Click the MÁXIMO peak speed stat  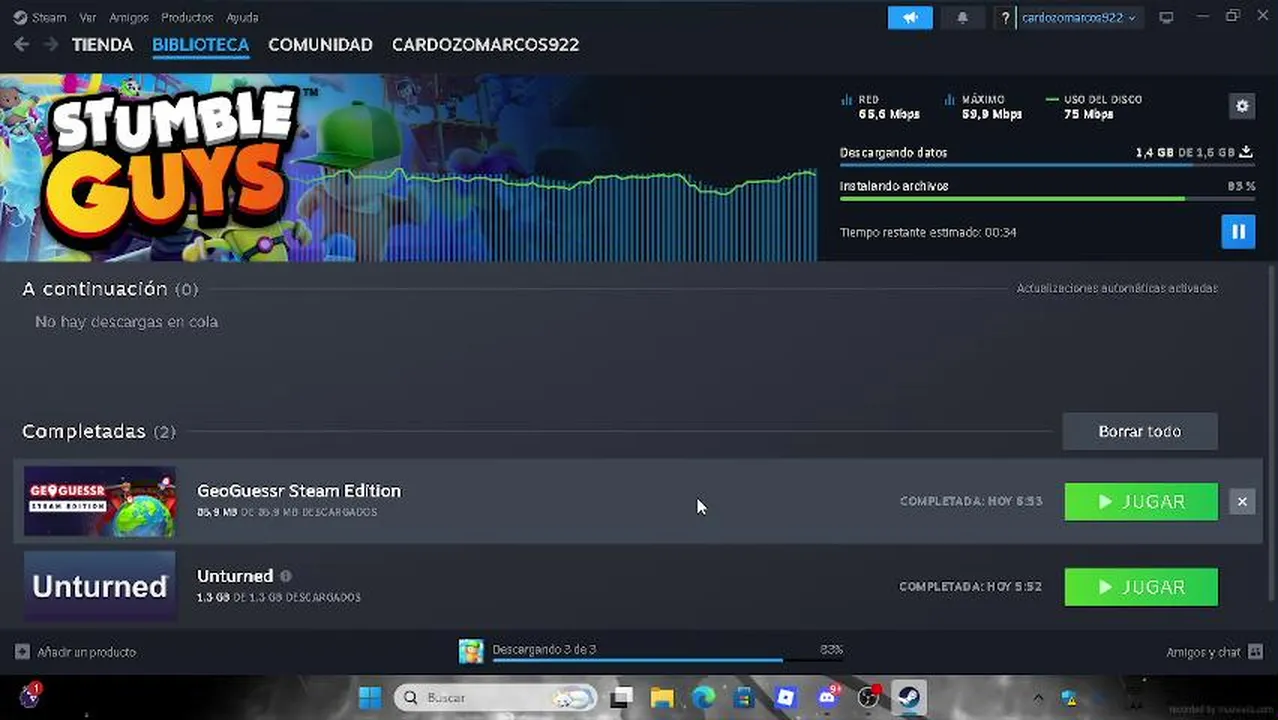pyautogui.click(x=983, y=106)
